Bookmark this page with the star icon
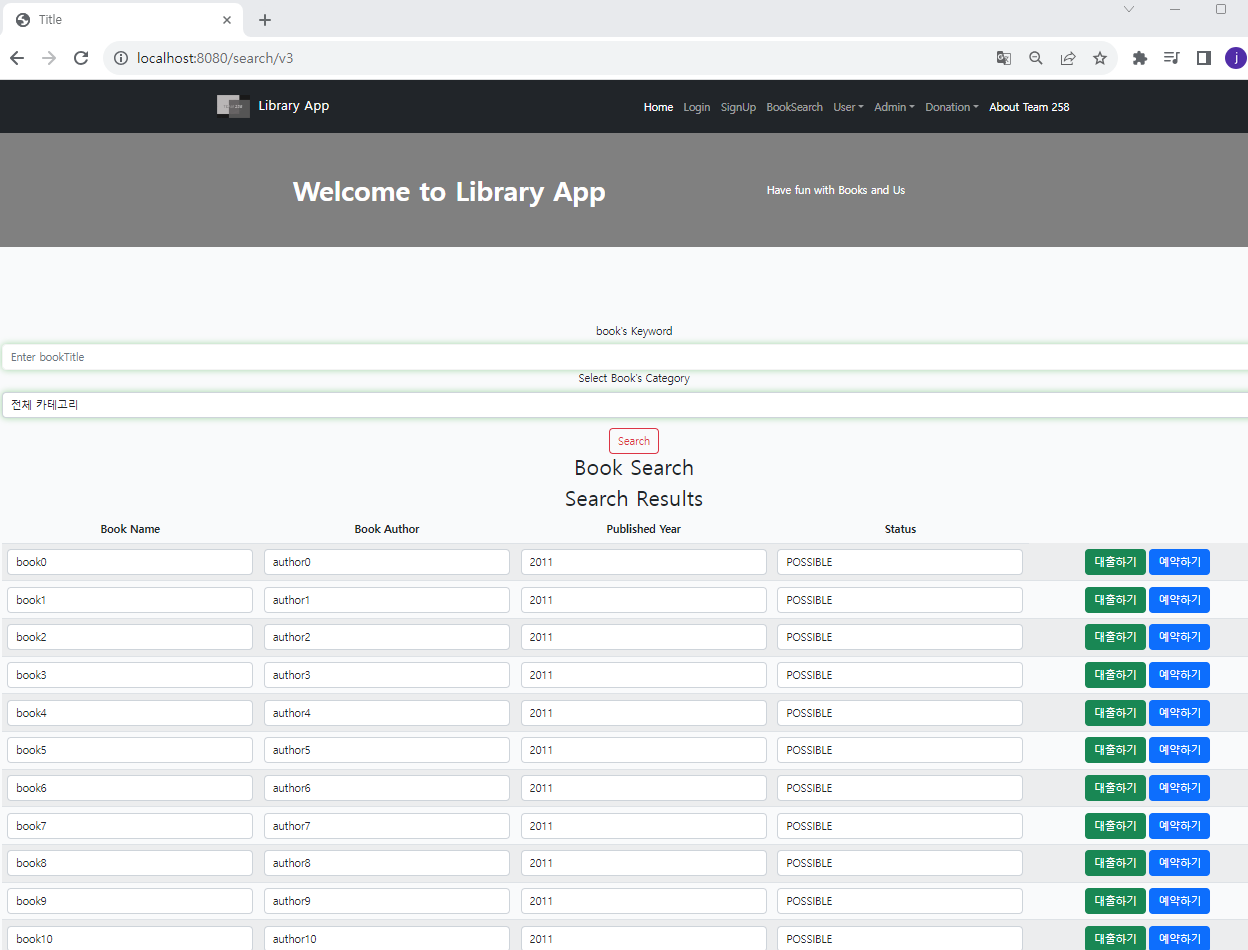1248x950 pixels. point(1100,58)
